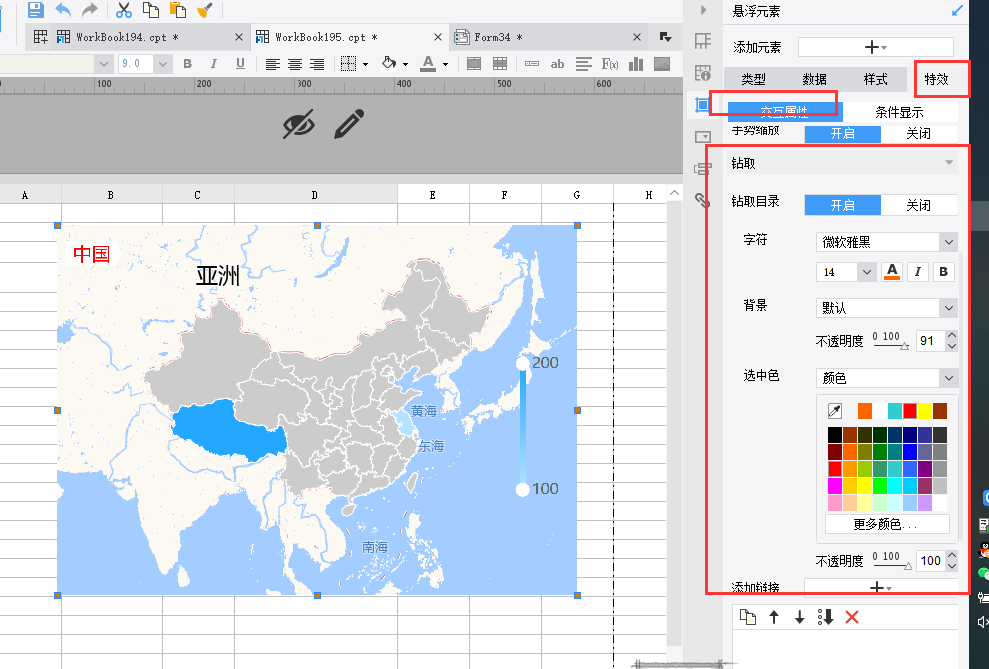
Task: Copy the selected content
Action: [151, 9]
